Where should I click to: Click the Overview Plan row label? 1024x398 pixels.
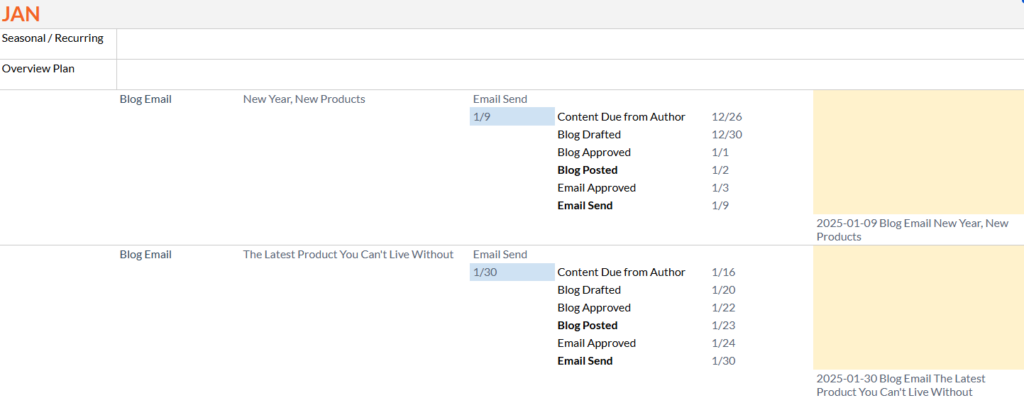[38, 68]
